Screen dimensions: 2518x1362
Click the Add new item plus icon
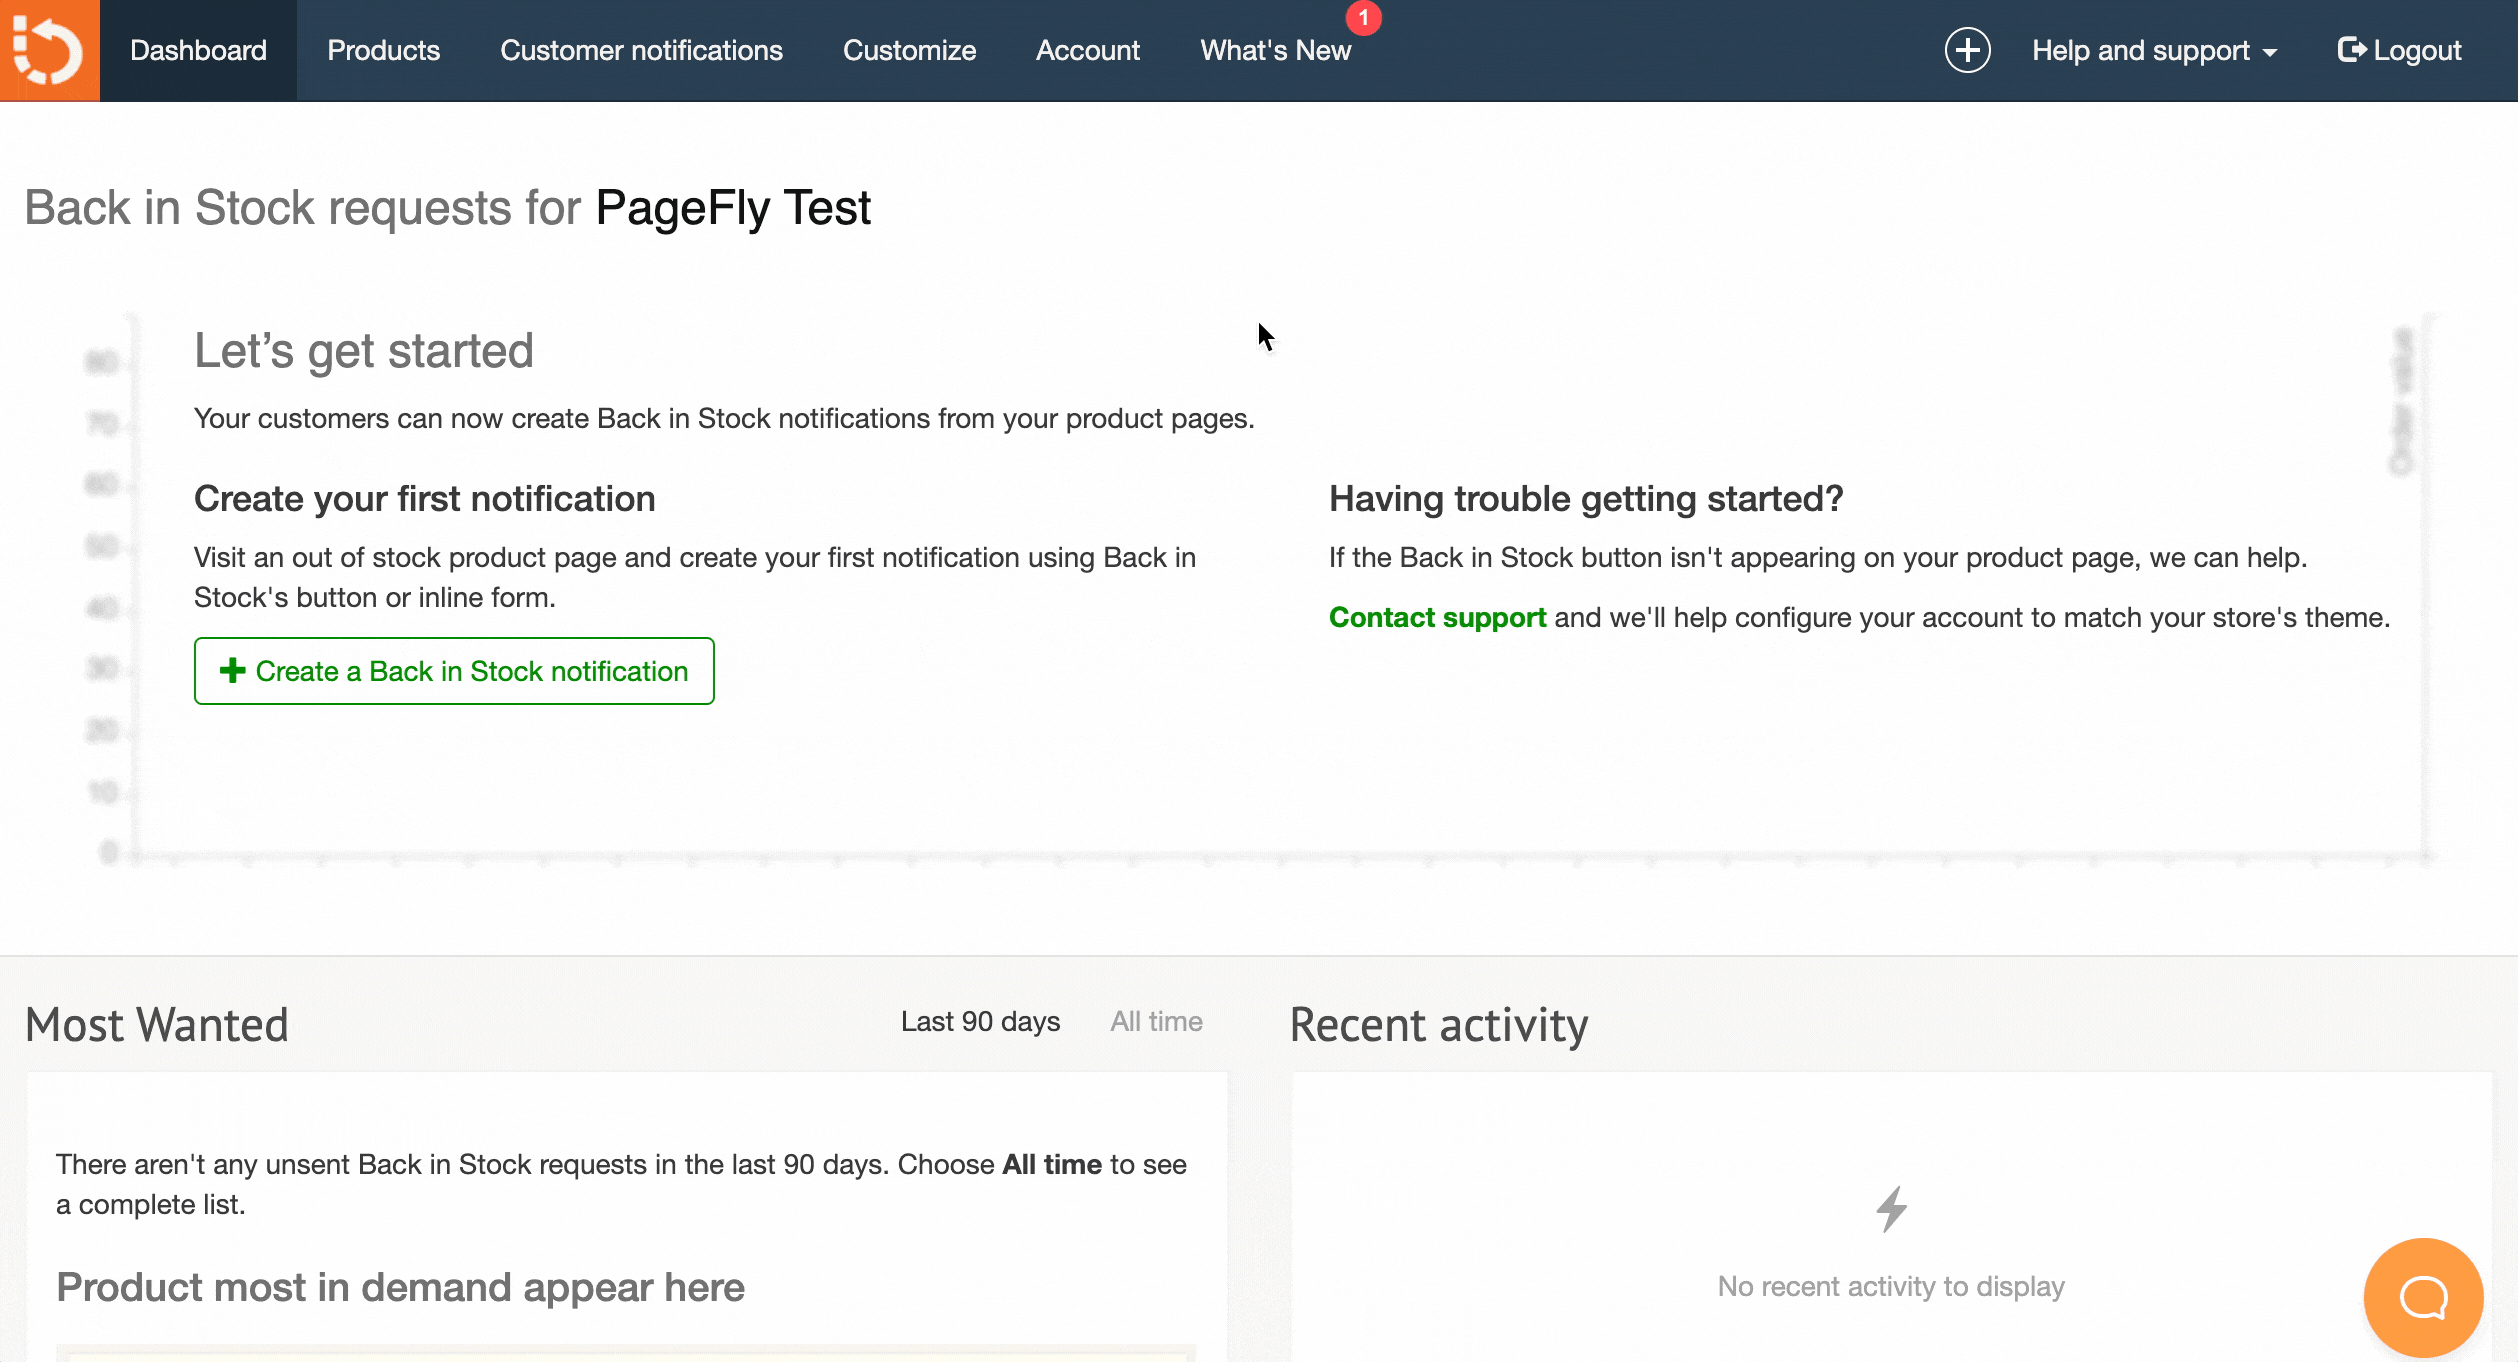pos(1965,49)
